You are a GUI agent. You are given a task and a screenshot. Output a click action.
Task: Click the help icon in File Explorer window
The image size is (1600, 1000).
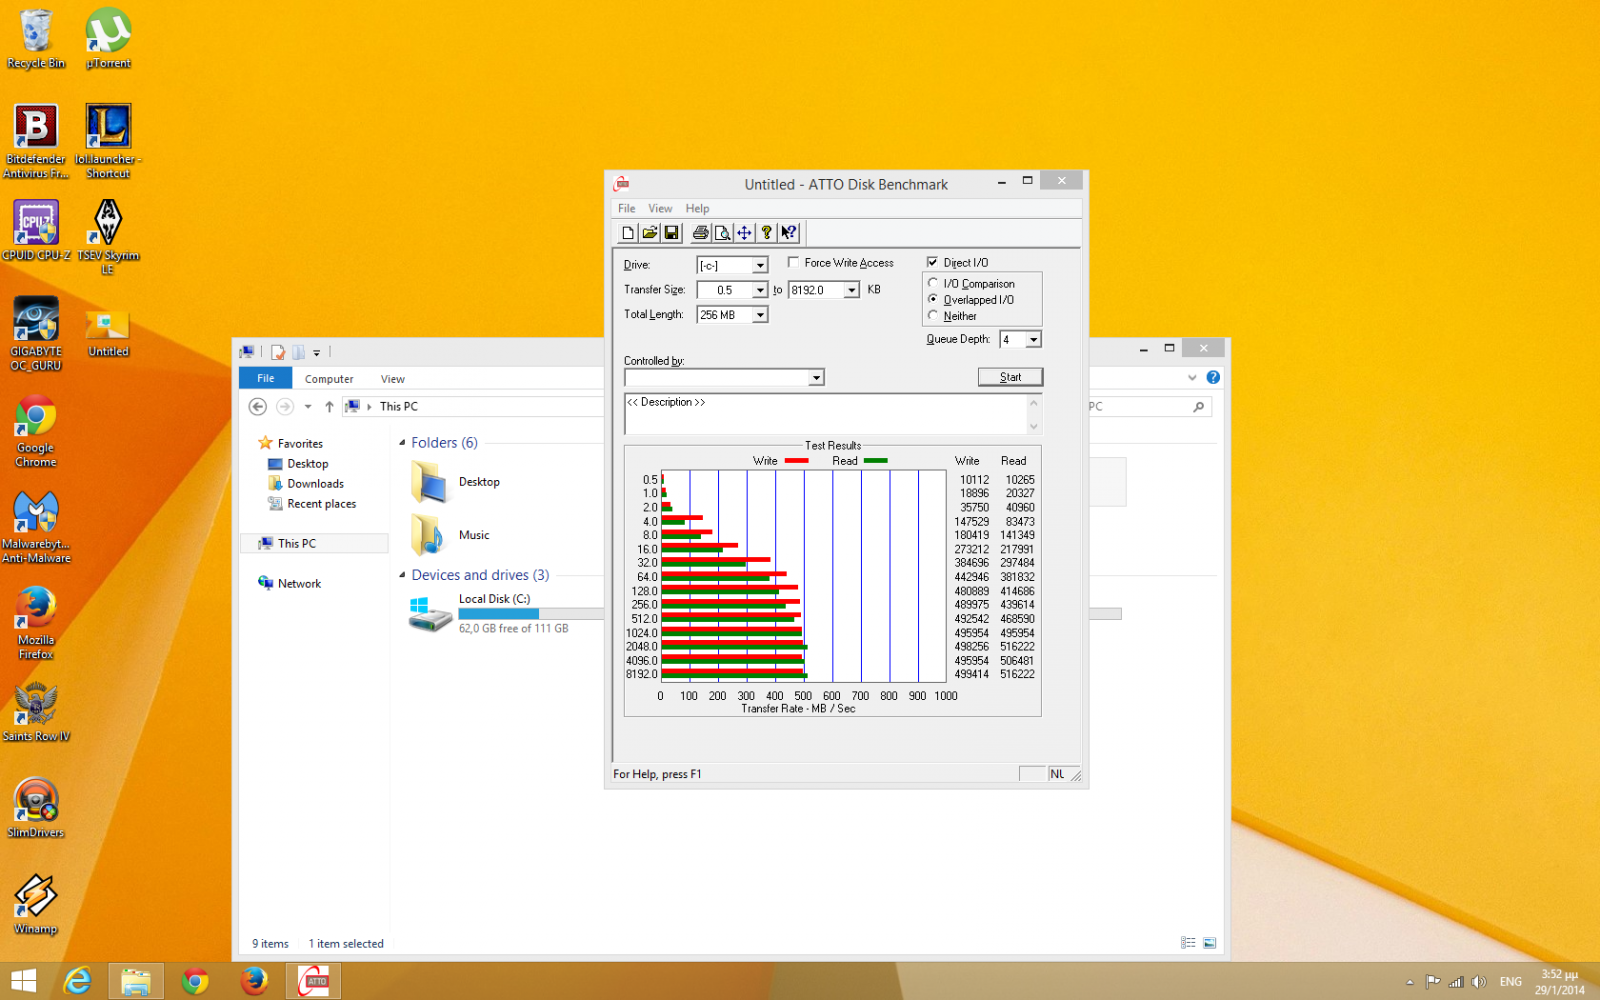point(1213,377)
